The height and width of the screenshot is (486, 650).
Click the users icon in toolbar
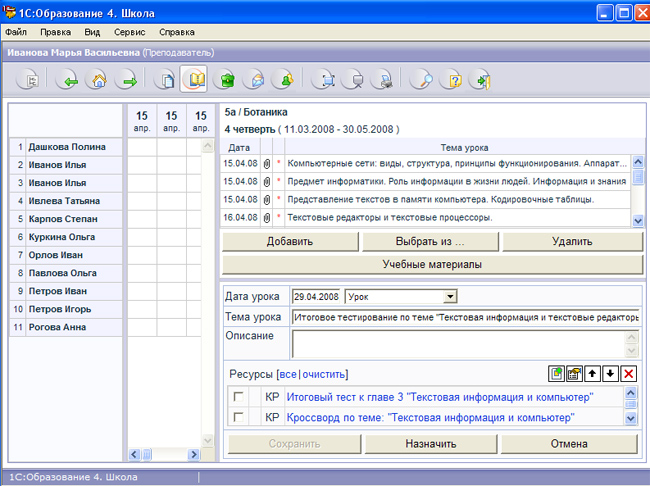[x=284, y=80]
